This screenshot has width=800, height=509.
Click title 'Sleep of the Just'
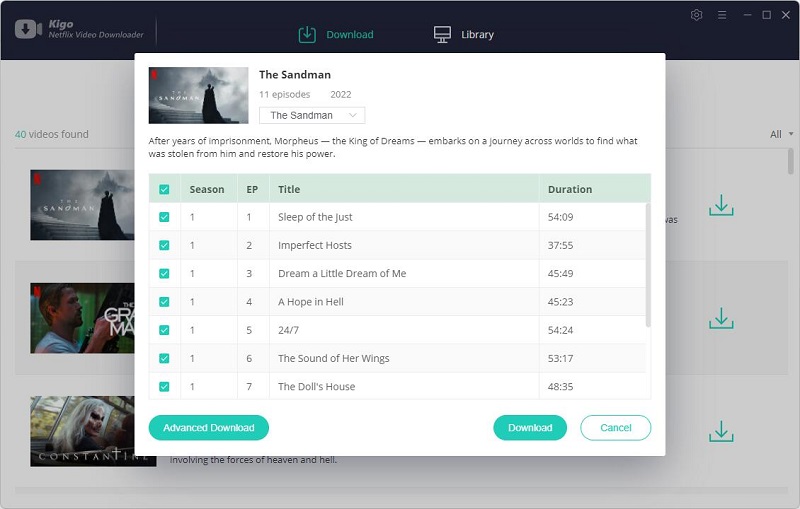point(315,217)
